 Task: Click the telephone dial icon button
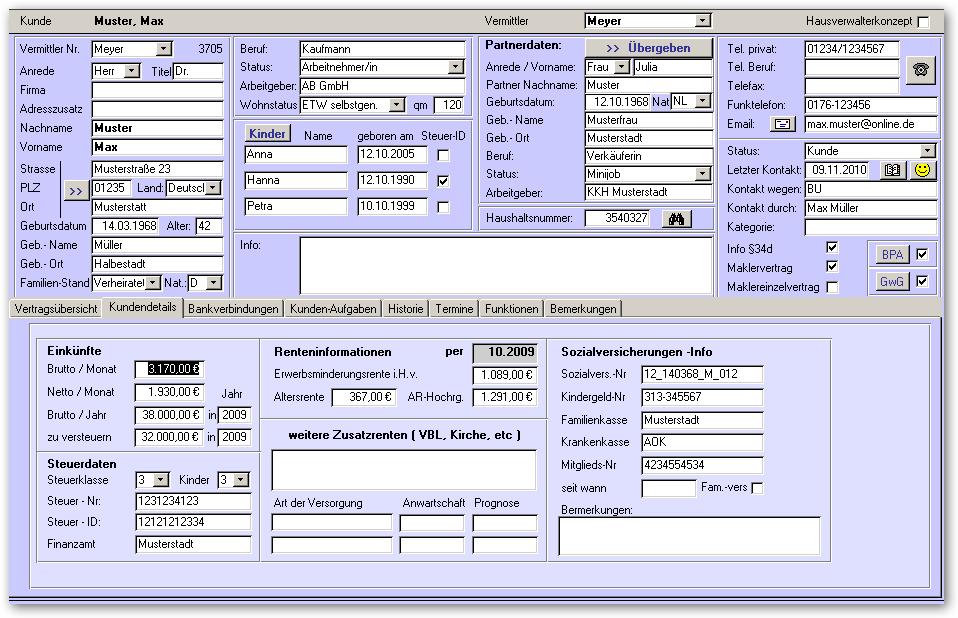click(x=921, y=68)
